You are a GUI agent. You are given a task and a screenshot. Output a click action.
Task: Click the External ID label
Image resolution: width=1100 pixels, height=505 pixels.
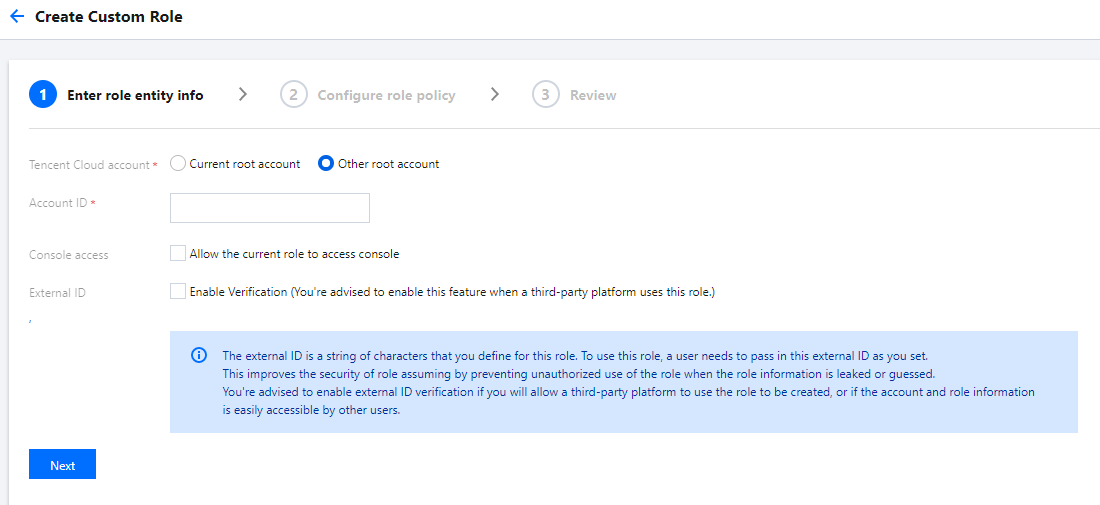pos(57,293)
